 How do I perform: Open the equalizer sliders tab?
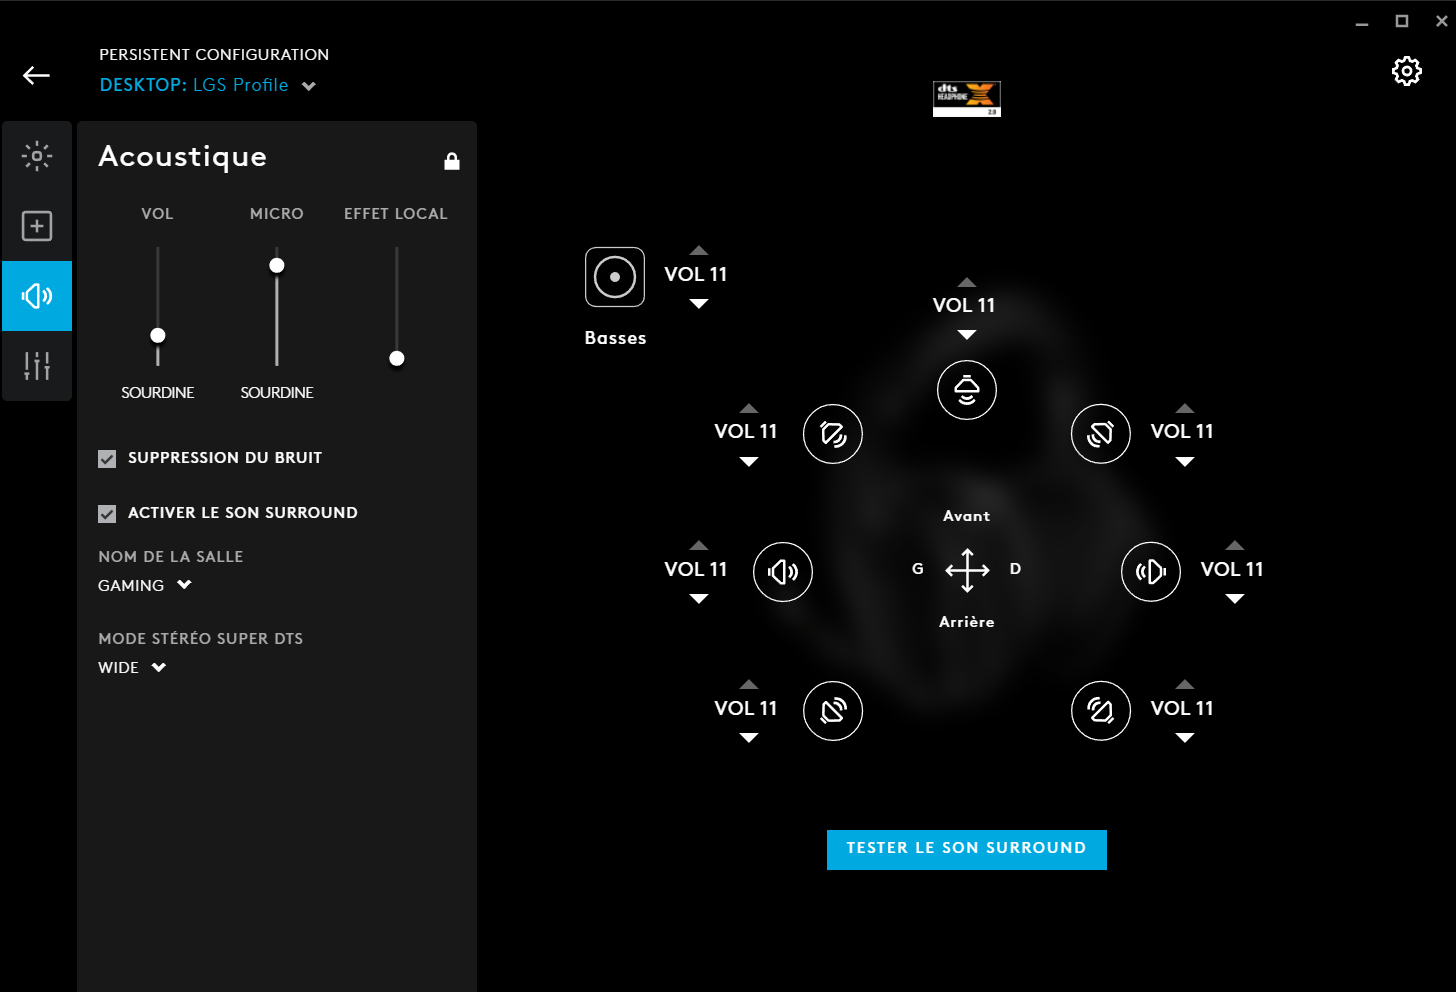pyautogui.click(x=37, y=366)
